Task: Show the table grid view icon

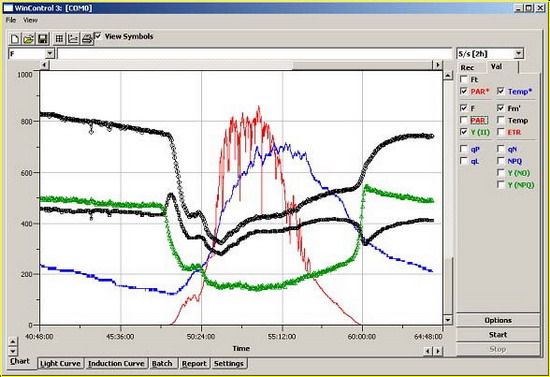Action: click(60, 39)
